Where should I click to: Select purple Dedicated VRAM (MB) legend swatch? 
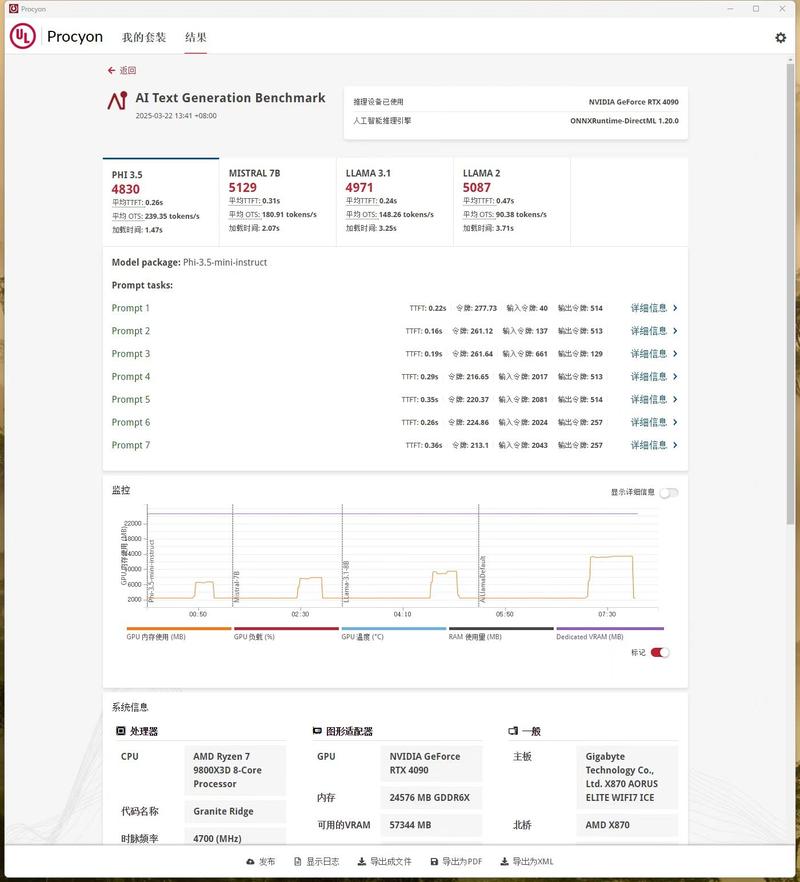point(610,628)
